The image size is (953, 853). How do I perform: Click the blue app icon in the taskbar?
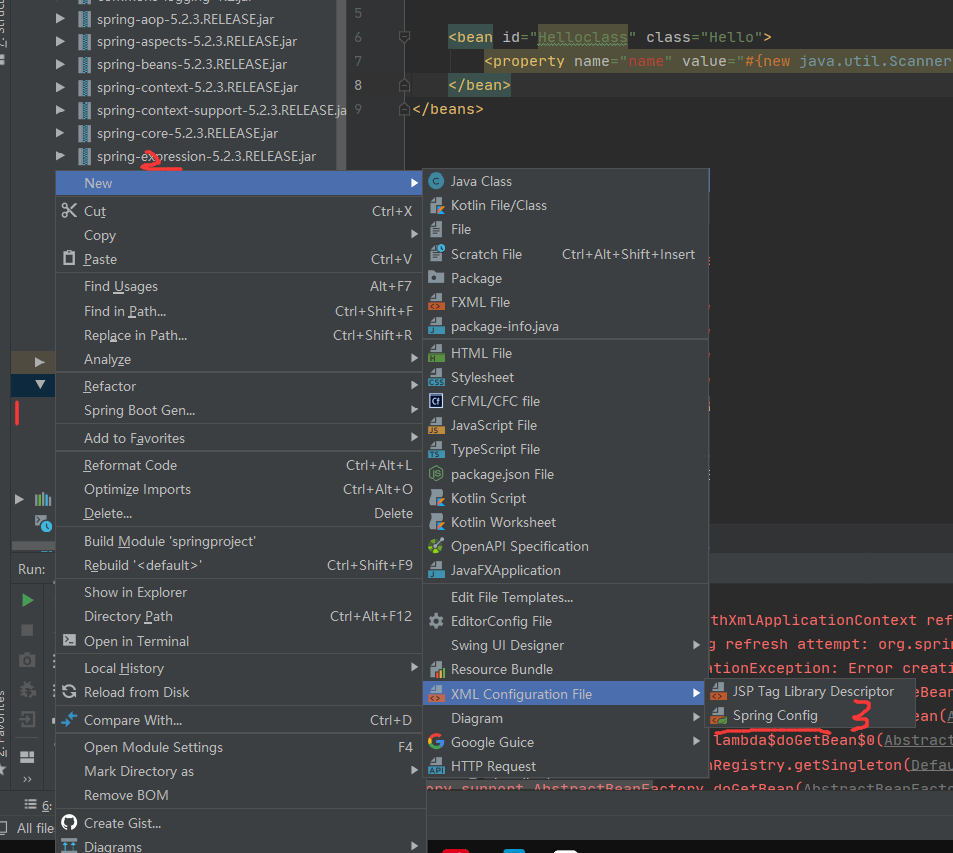pos(514,851)
